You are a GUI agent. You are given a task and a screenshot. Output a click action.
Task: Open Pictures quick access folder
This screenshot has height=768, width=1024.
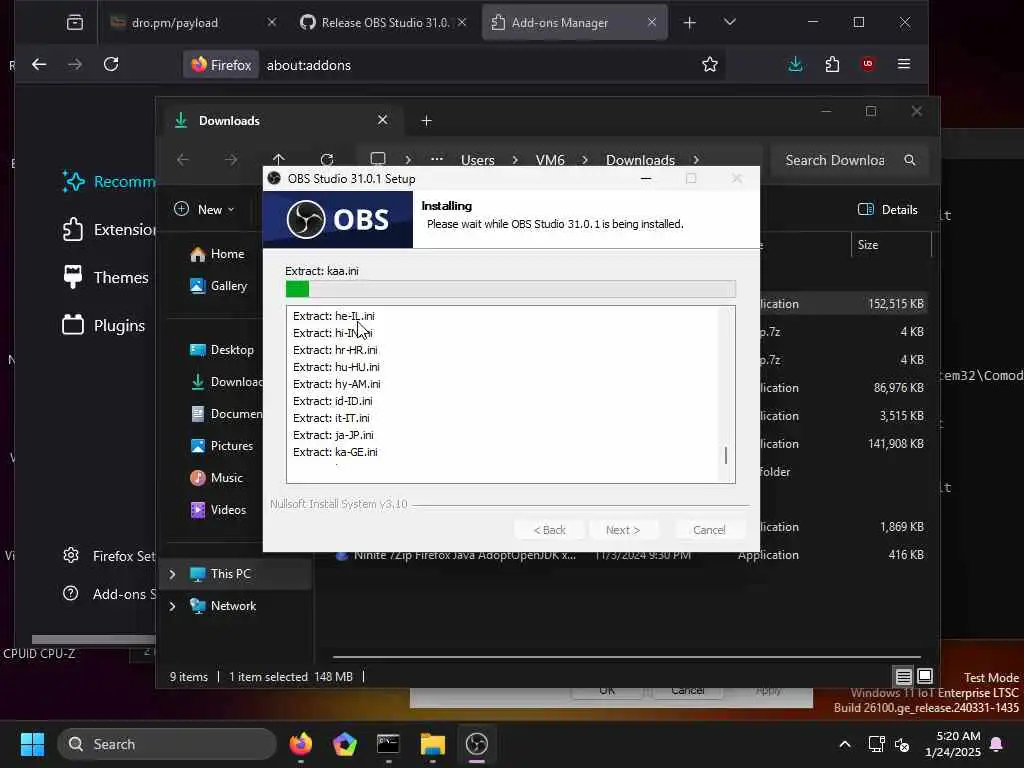point(221,446)
